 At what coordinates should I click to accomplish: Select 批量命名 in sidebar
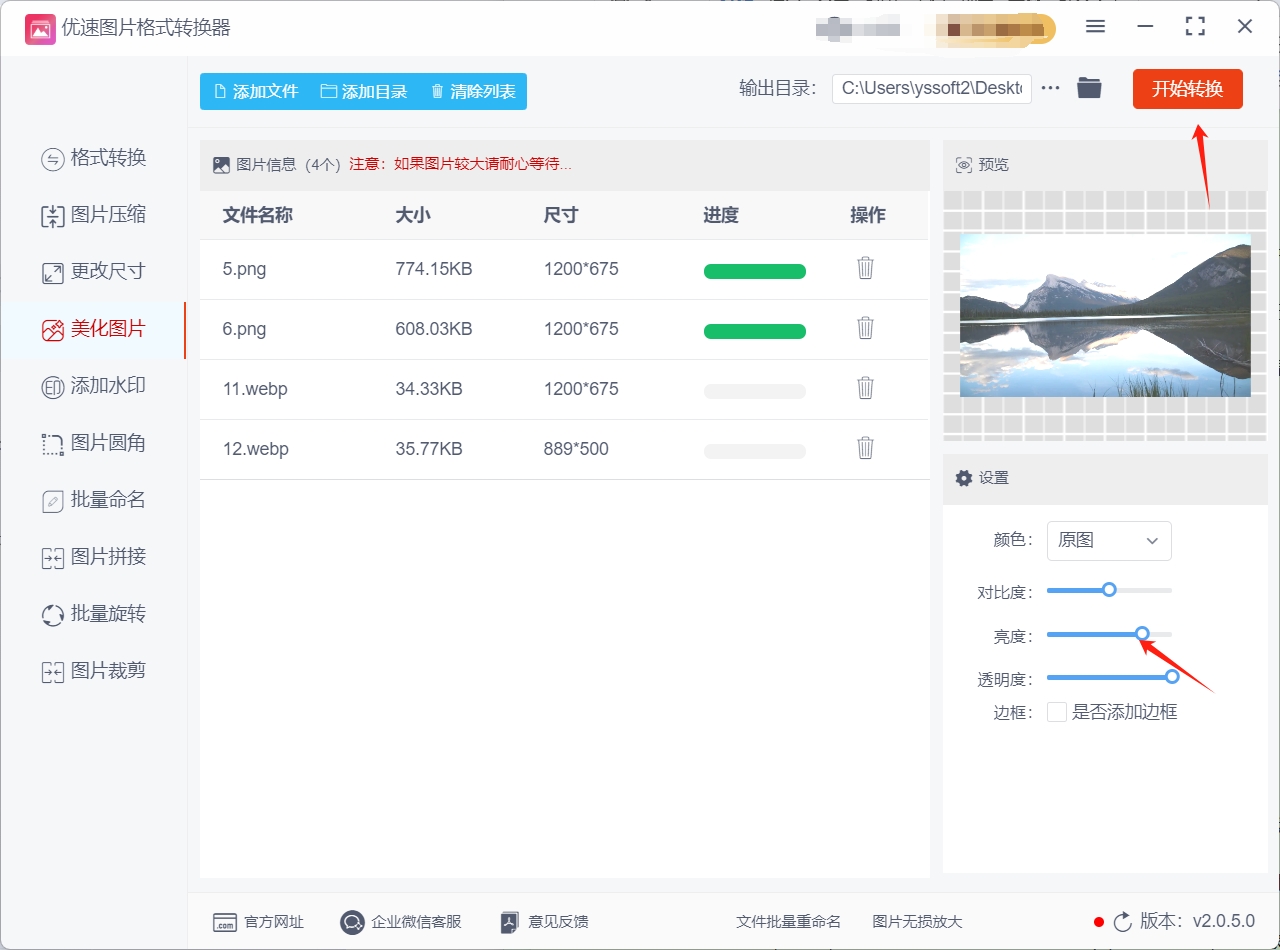pyautogui.click(x=94, y=500)
